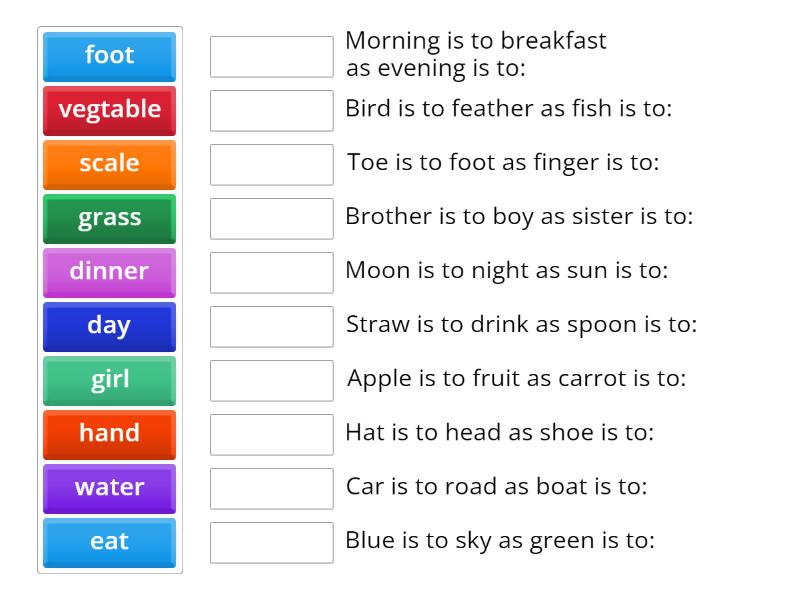Choose the answer box for 'Moon is to night'
This screenshot has height=600, width=800.
click(x=271, y=273)
